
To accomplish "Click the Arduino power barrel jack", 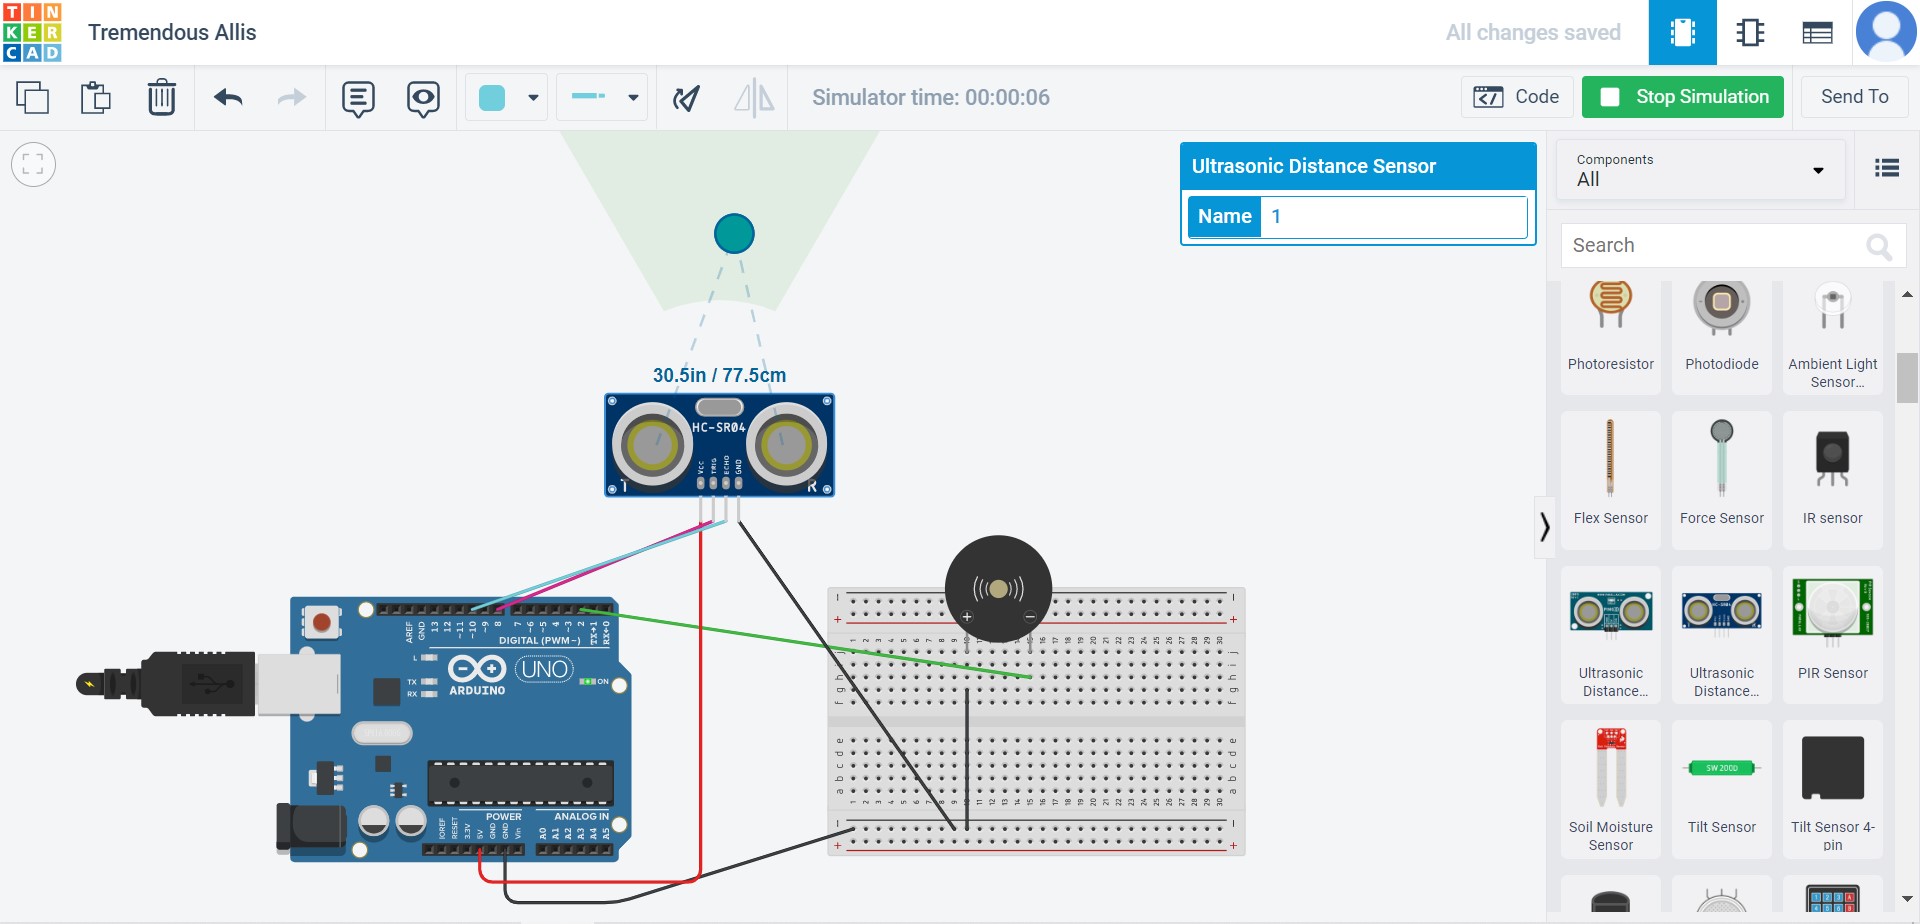I will tap(311, 829).
